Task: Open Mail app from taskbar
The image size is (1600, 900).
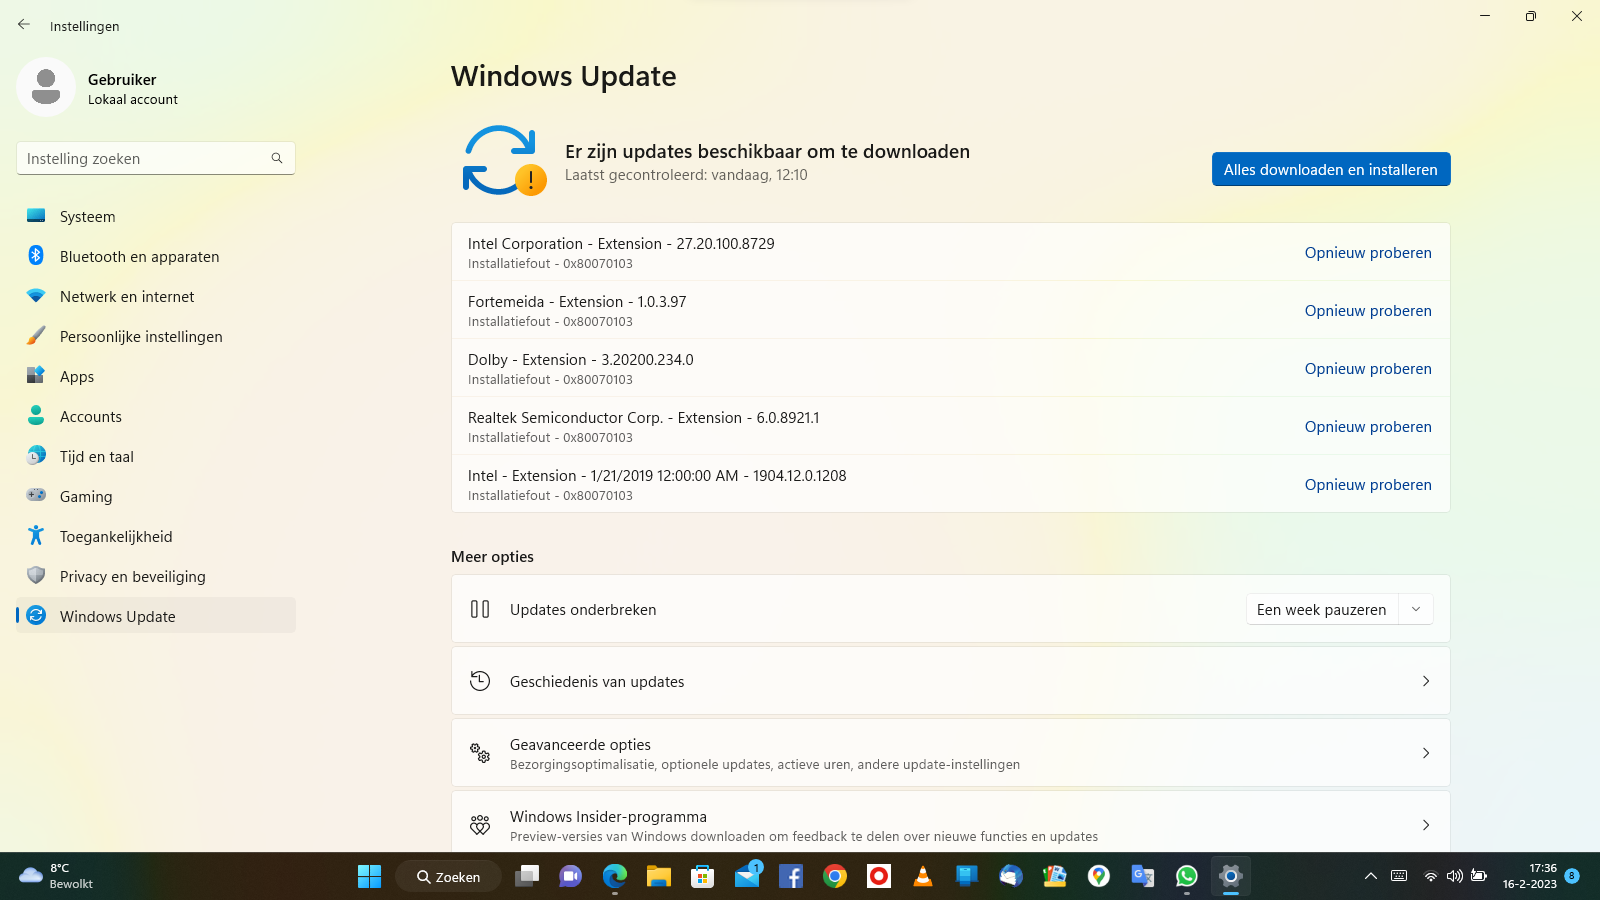Action: (747, 877)
